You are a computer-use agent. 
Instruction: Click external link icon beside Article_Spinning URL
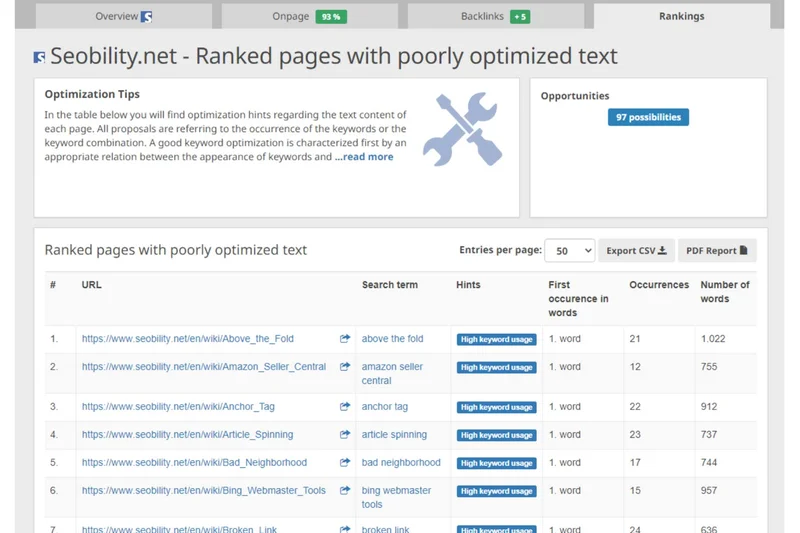345,435
